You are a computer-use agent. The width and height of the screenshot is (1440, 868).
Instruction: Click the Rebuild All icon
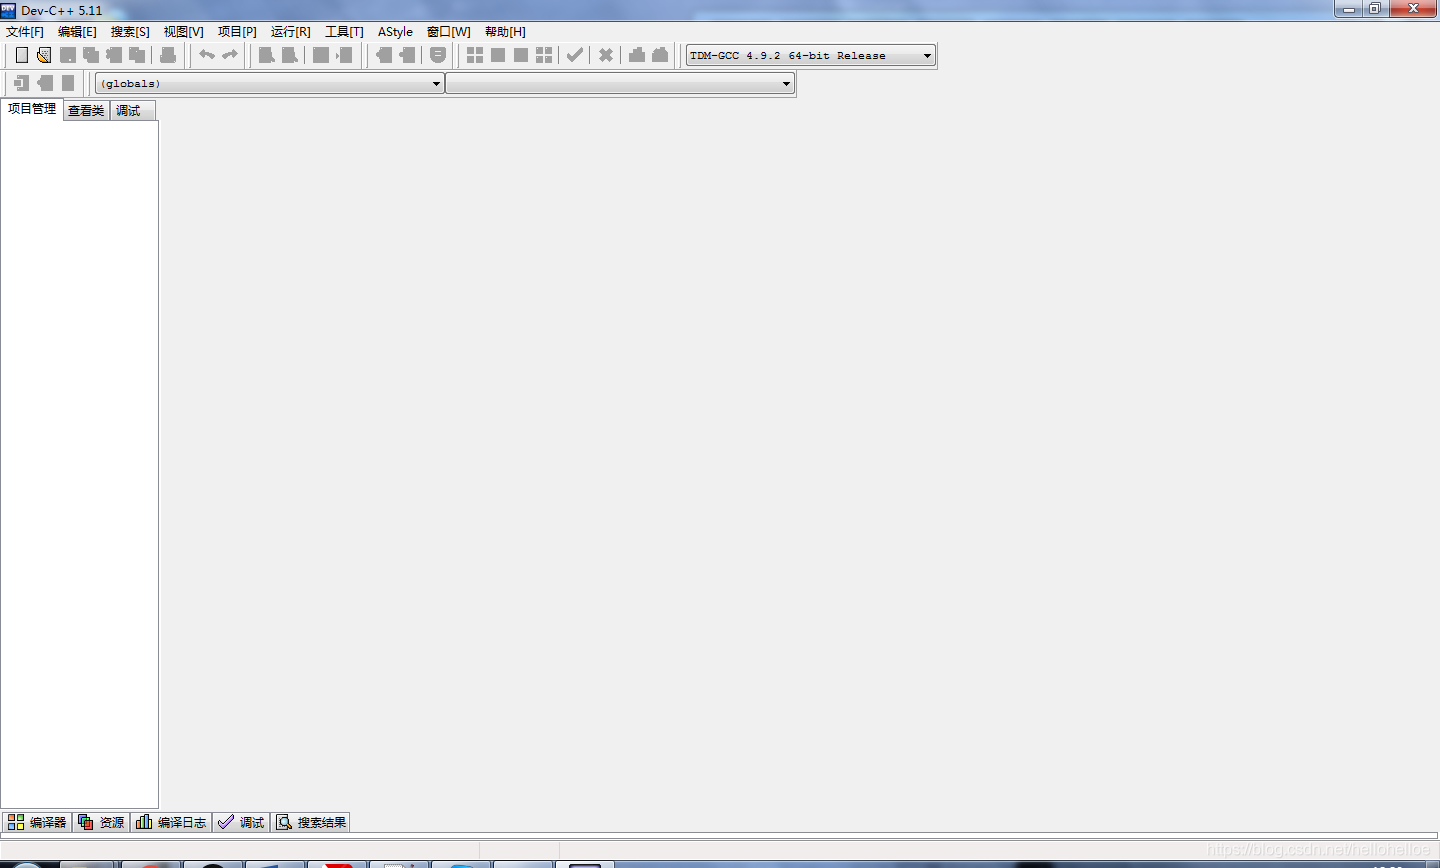pyautogui.click(x=544, y=55)
